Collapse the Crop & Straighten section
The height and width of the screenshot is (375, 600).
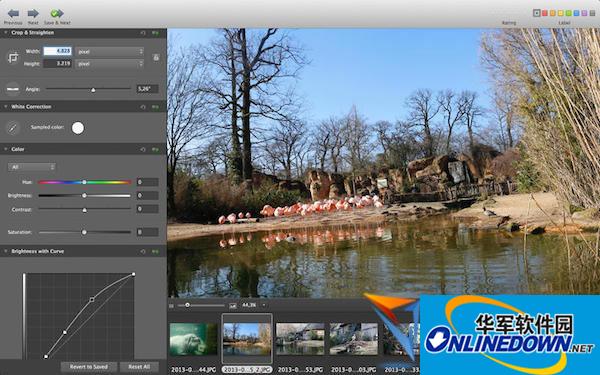coord(6,33)
